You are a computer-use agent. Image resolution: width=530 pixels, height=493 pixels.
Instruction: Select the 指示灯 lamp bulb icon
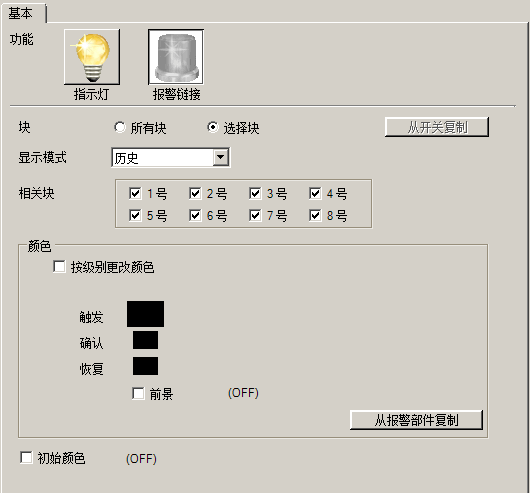[x=92, y=57]
